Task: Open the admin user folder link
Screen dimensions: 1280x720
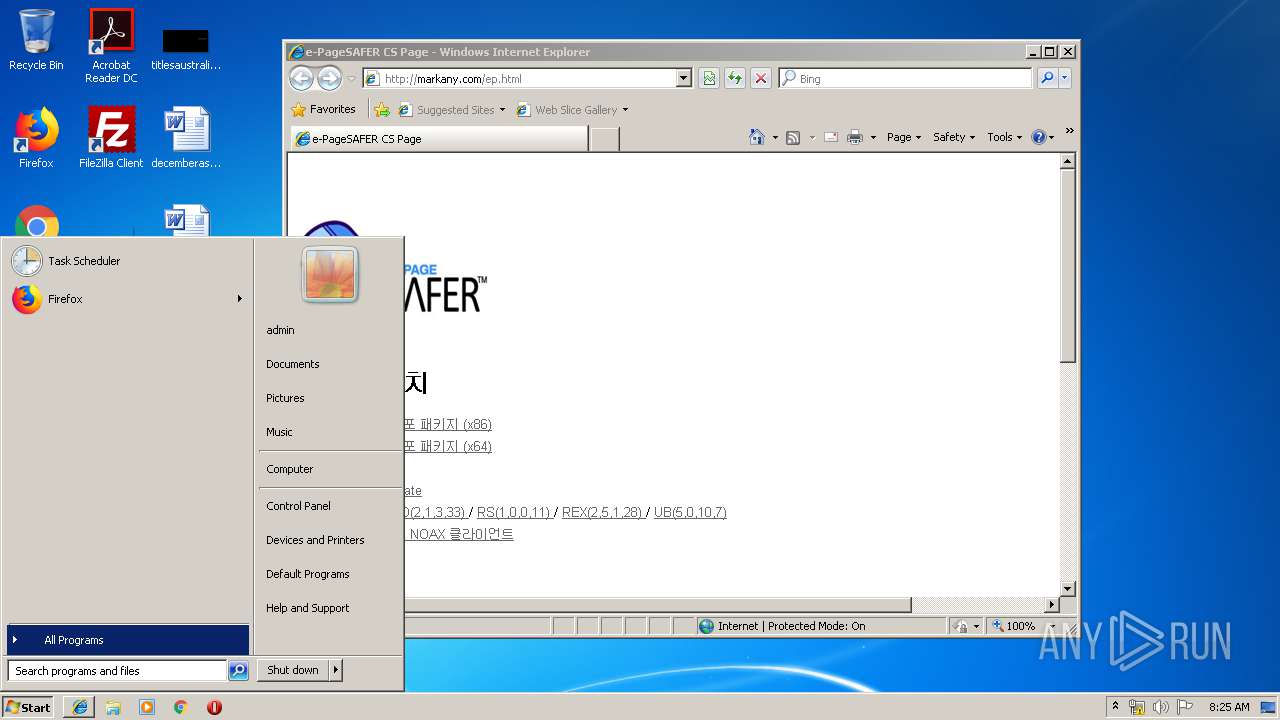Action: [280, 330]
